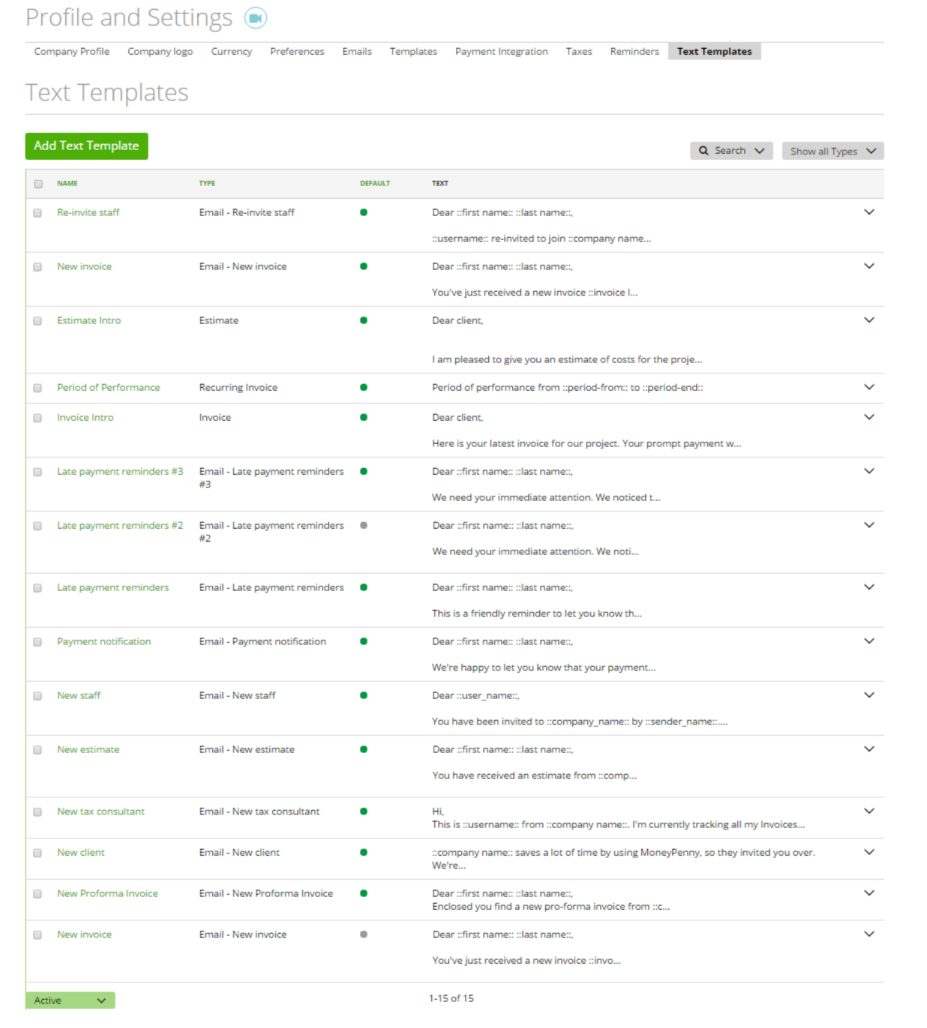Expand the New client template row
The image size is (927, 1028).
[x=869, y=852]
